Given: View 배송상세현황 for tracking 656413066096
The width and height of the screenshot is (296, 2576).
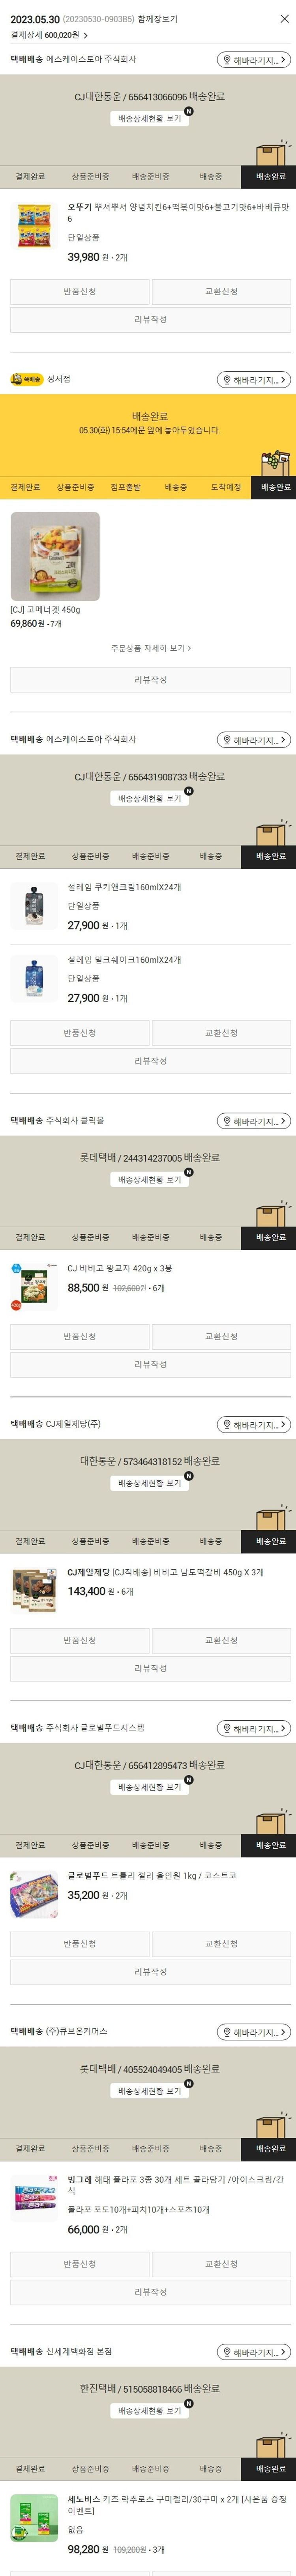Looking at the screenshot, I should pos(150,118).
